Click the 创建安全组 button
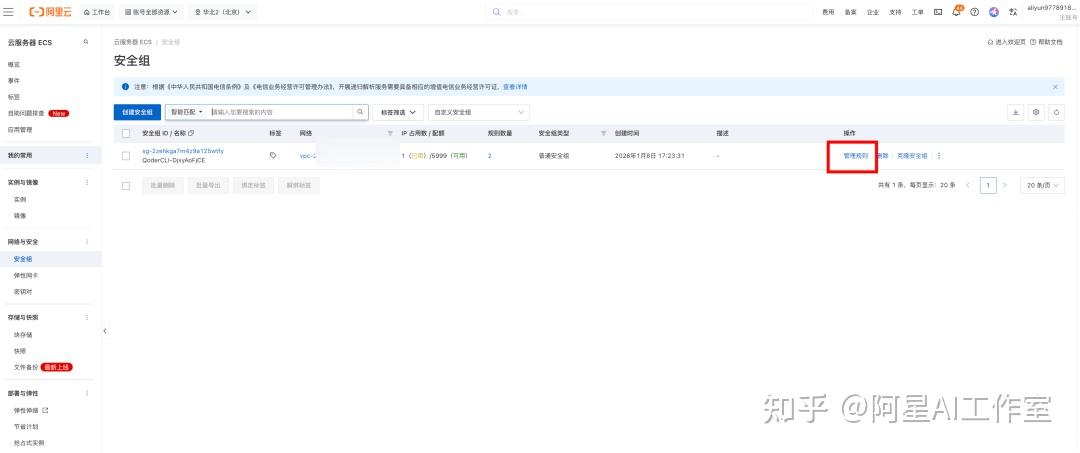This screenshot has height=453, width=1080. click(137, 112)
